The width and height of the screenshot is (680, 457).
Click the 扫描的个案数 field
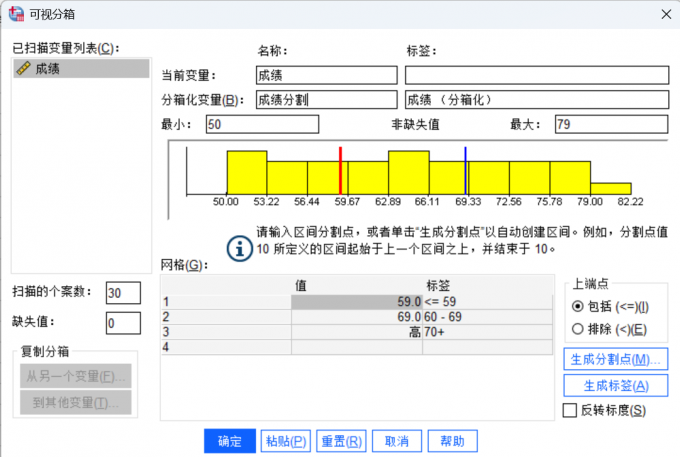(x=123, y=293)
